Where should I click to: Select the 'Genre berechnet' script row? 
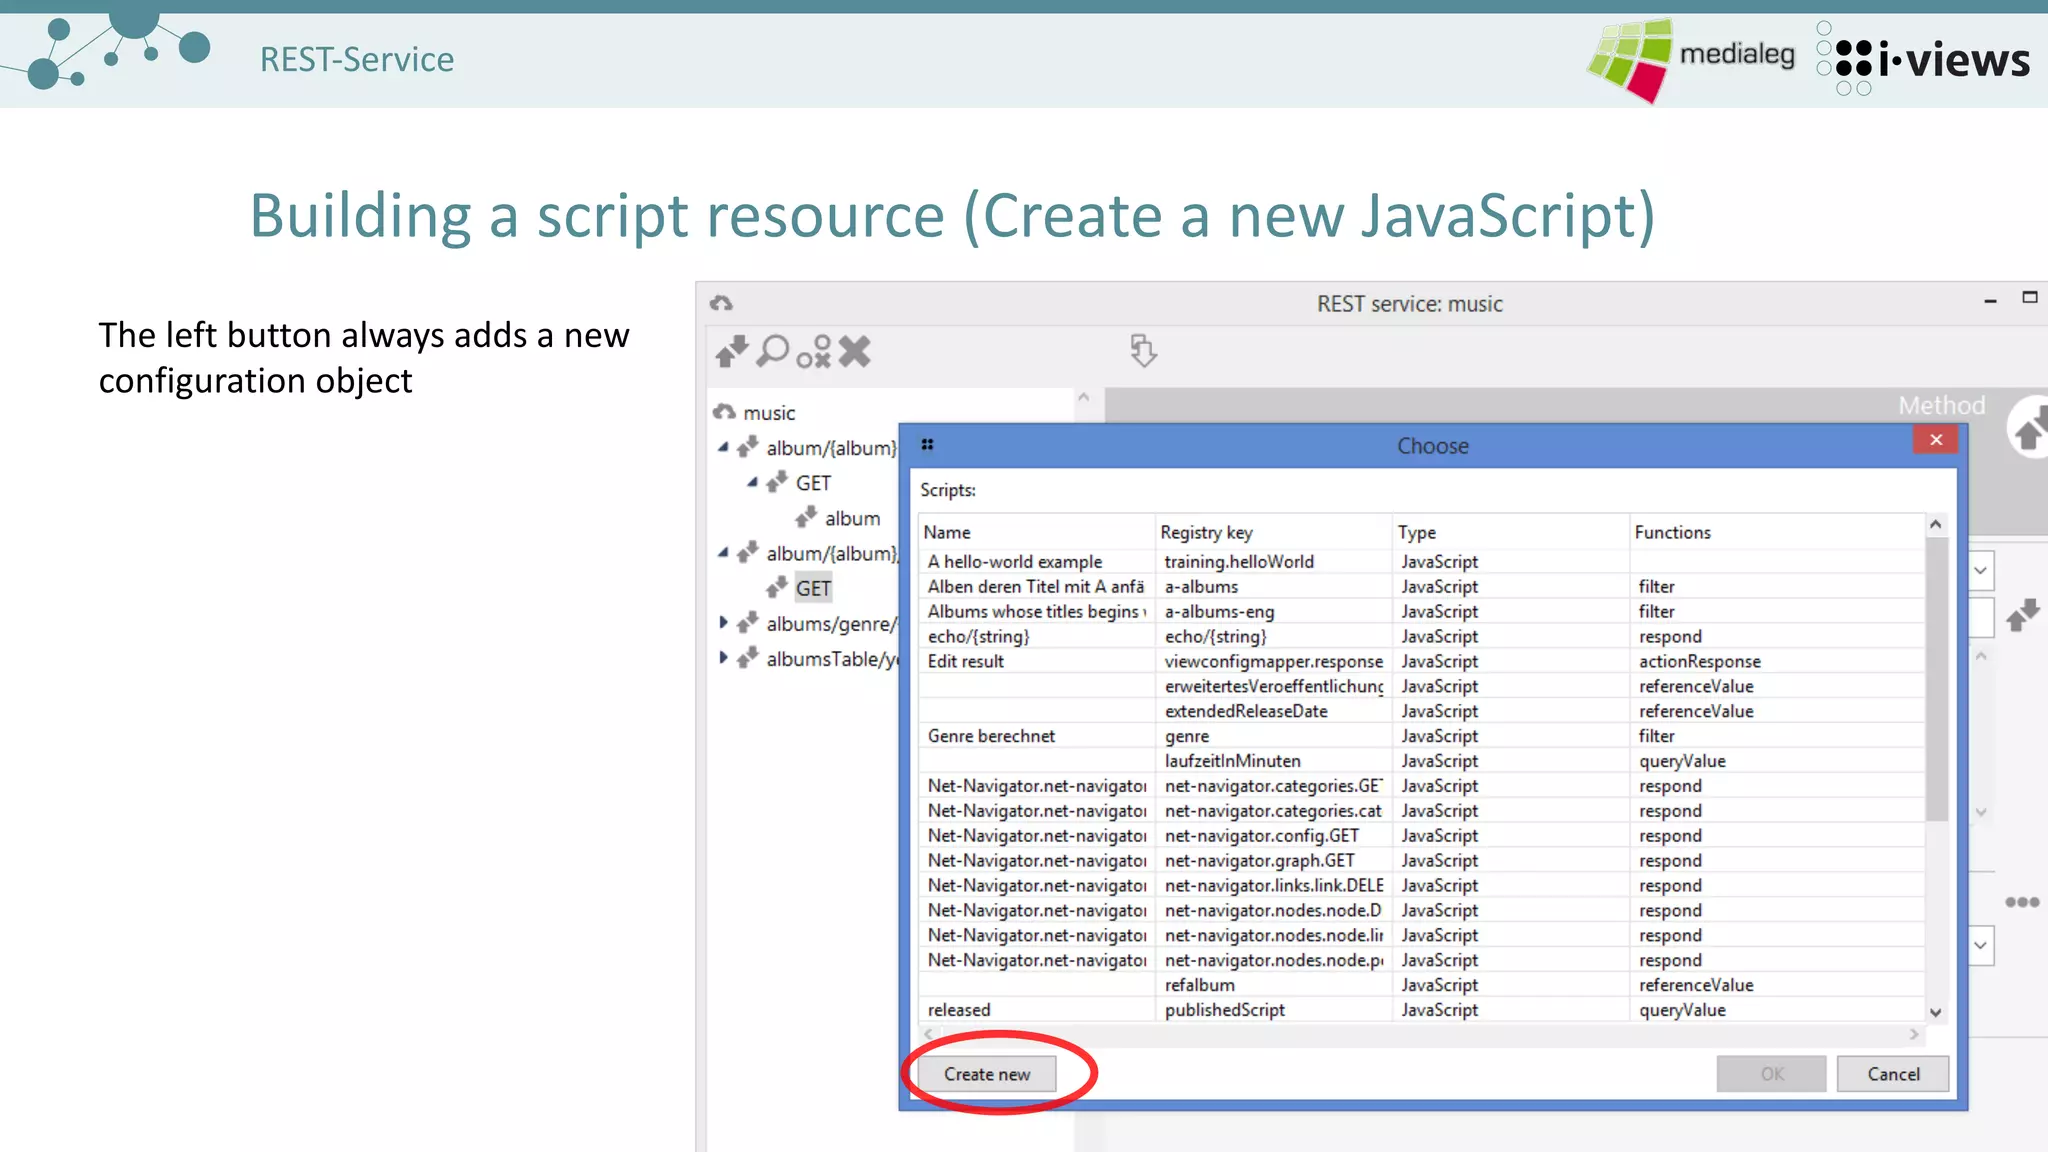[x=1422, y=736]
